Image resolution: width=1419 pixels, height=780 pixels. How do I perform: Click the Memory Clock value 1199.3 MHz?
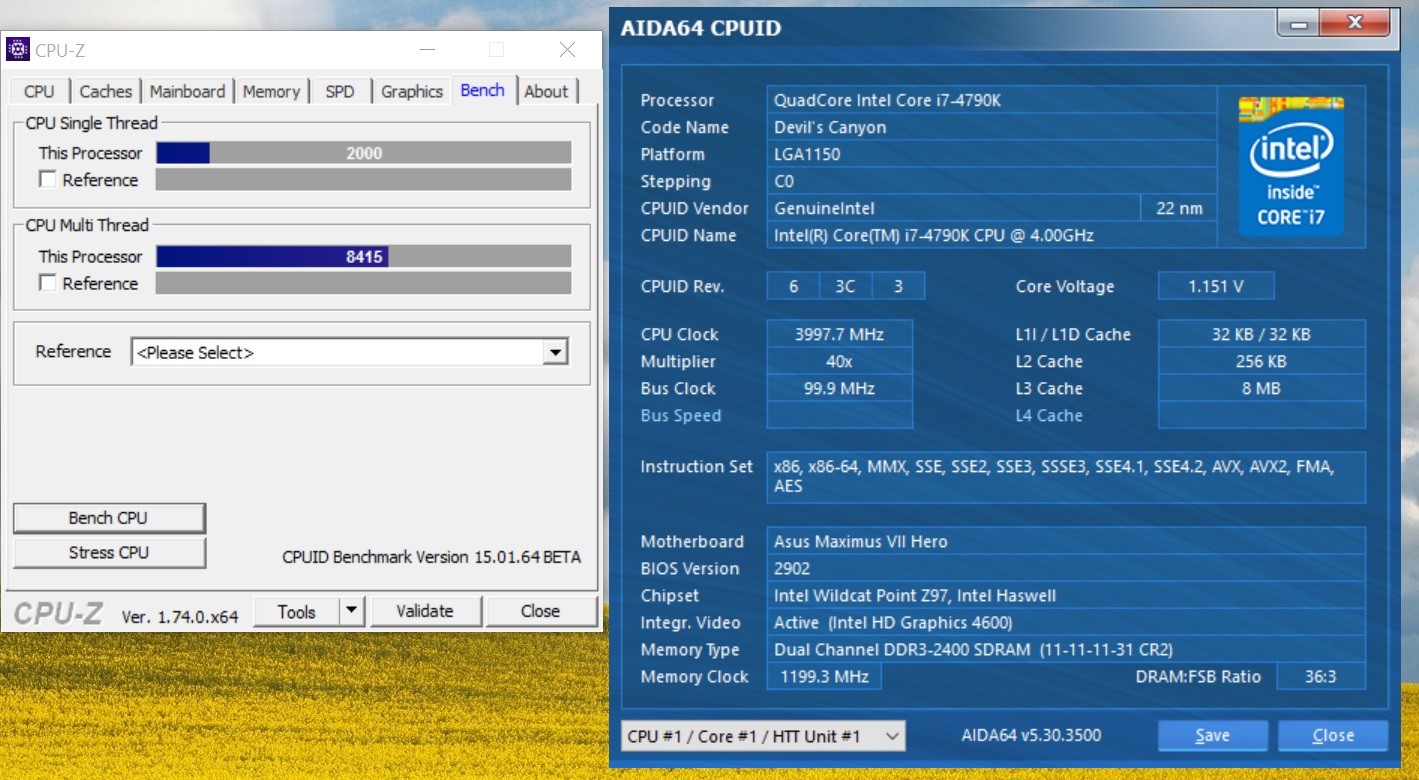pyautogui.click(x=824, y=676)
